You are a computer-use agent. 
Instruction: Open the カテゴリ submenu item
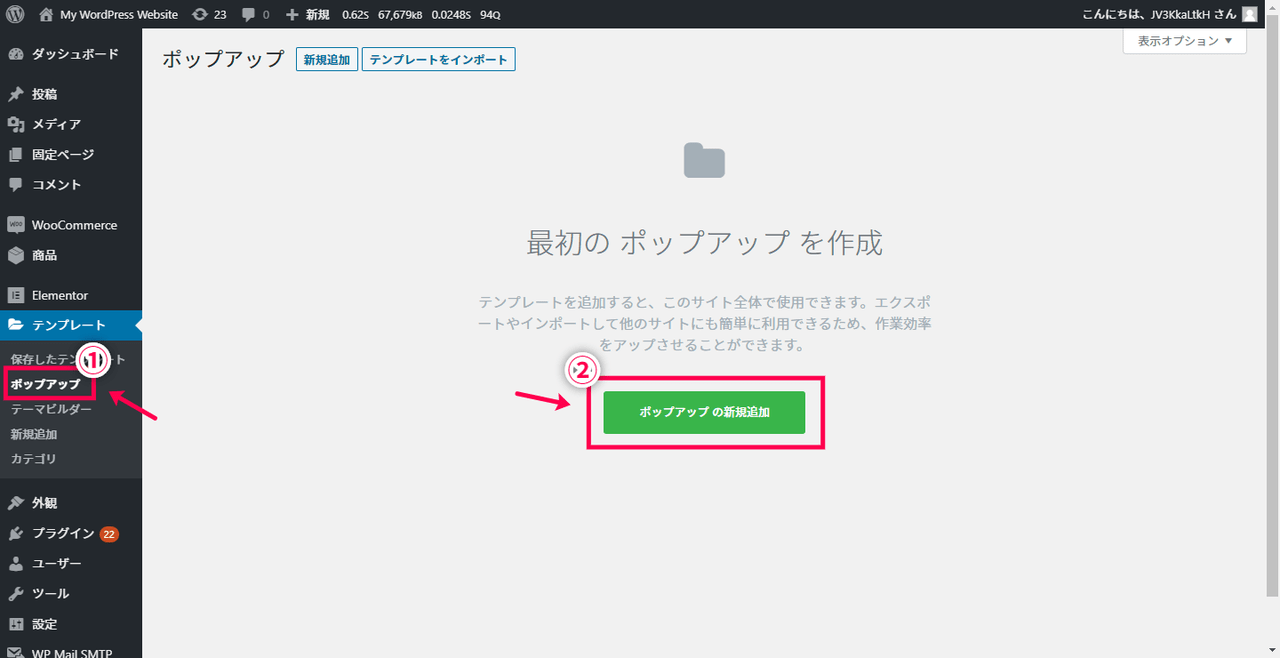34,459
